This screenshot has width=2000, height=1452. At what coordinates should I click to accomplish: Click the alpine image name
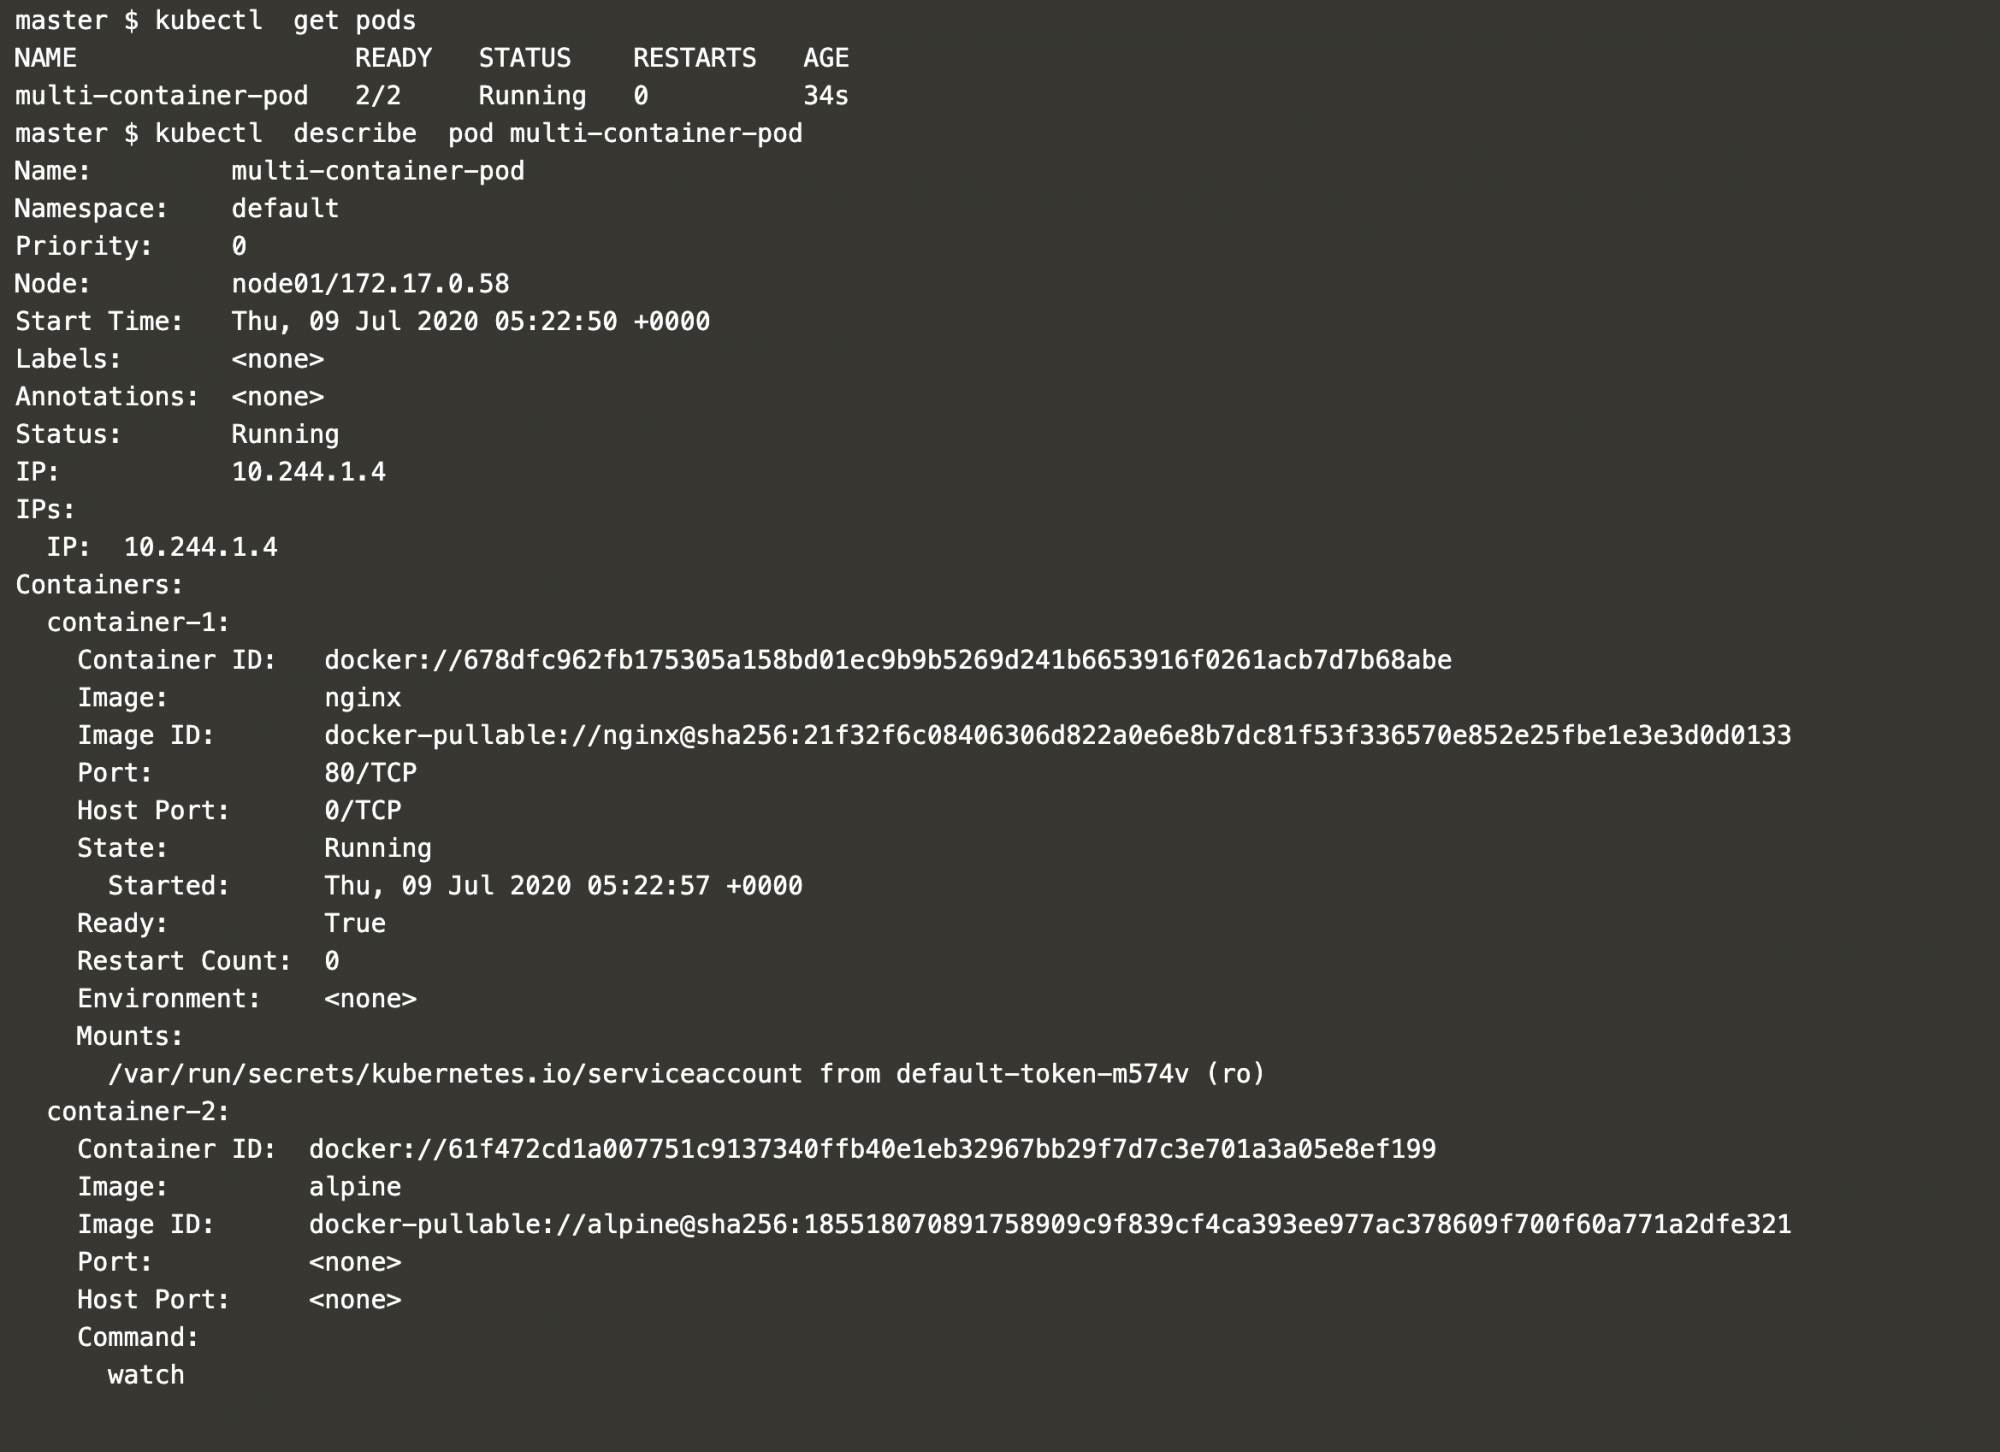[355, 1187]
